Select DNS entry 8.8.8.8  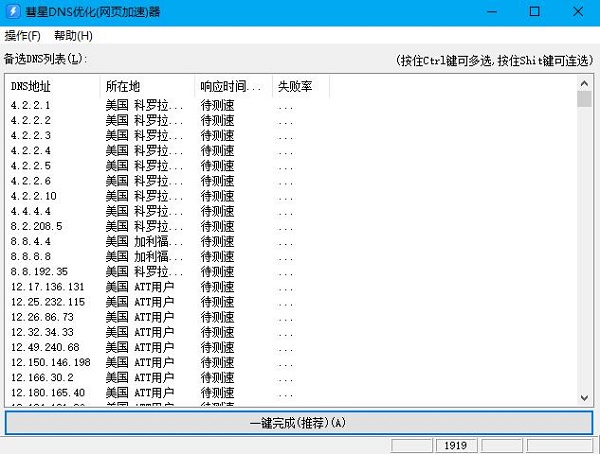pos(29,256)
